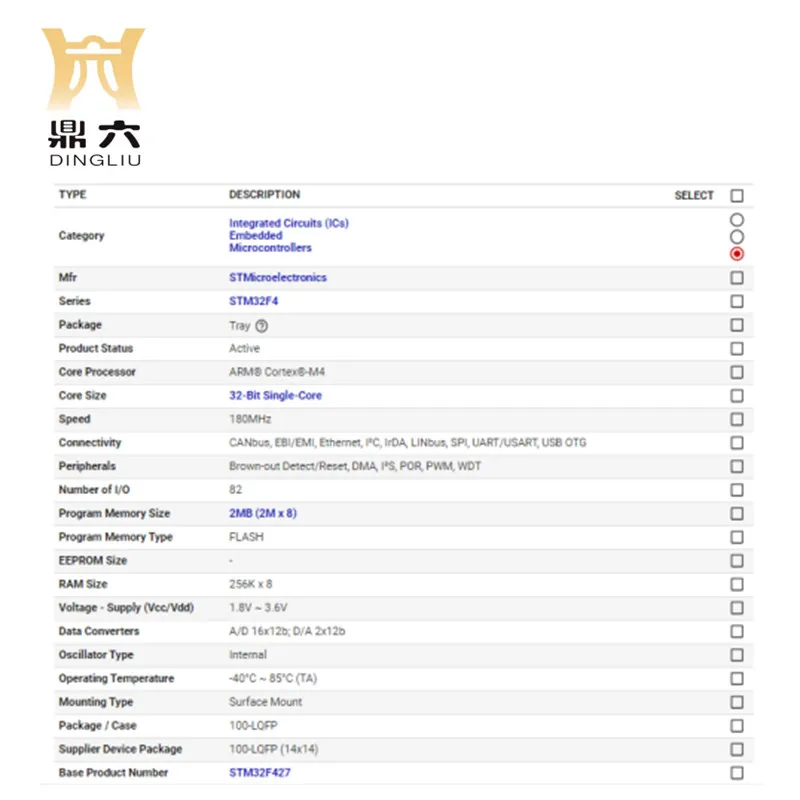Click the DESCRIPTION column header
This screenshot has height=800, width=800.
click(x=264, y=194)
